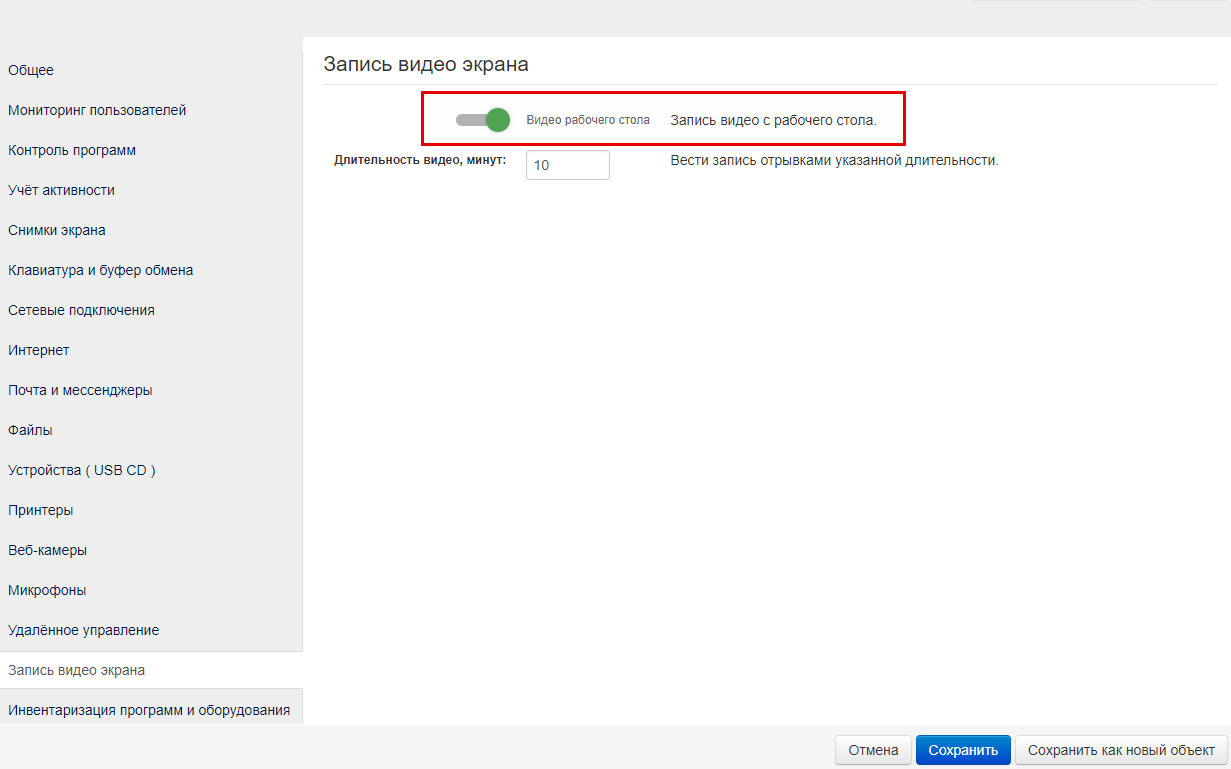Go to Принтеры settings
Viewport: 1231px width, 769px height.
(x=40, y=510)
